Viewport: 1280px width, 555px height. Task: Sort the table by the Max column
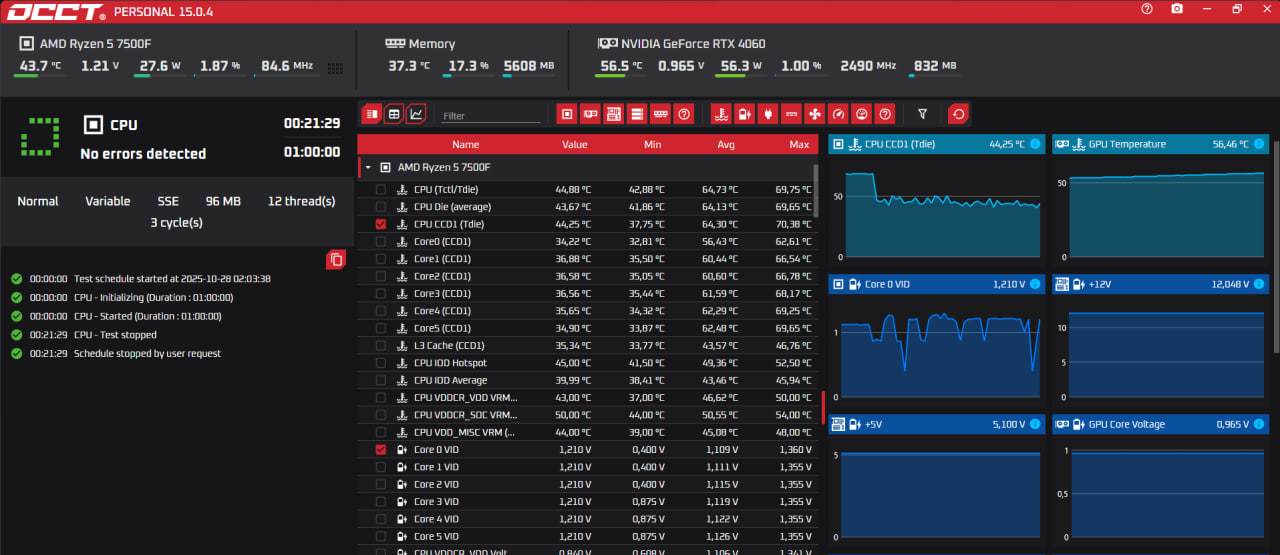798,145
